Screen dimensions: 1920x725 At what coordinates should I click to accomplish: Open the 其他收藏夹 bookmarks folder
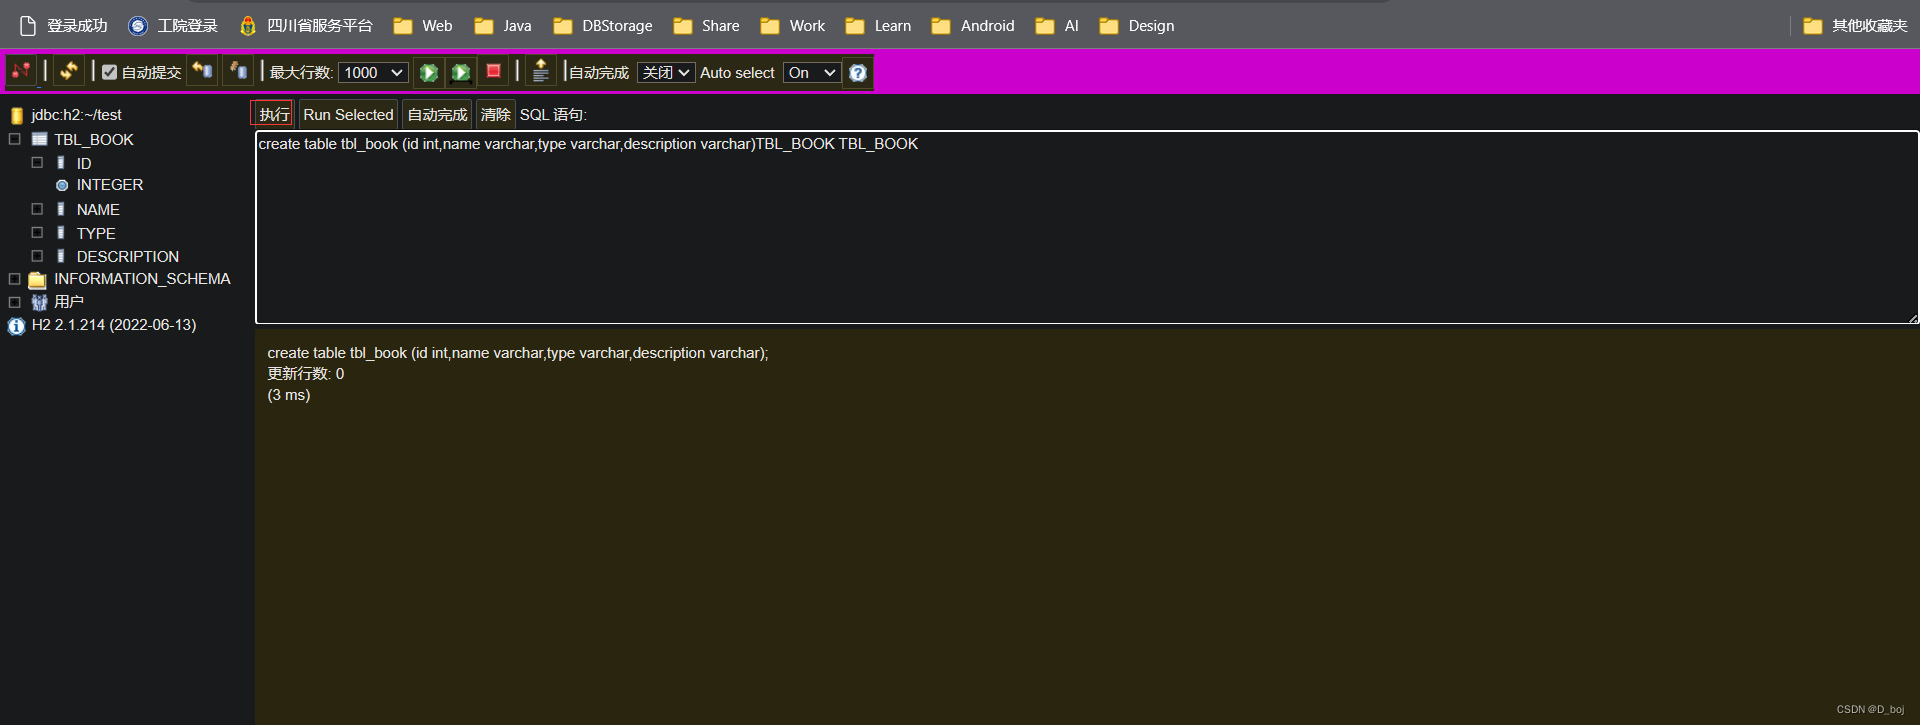click(1856, 26)
